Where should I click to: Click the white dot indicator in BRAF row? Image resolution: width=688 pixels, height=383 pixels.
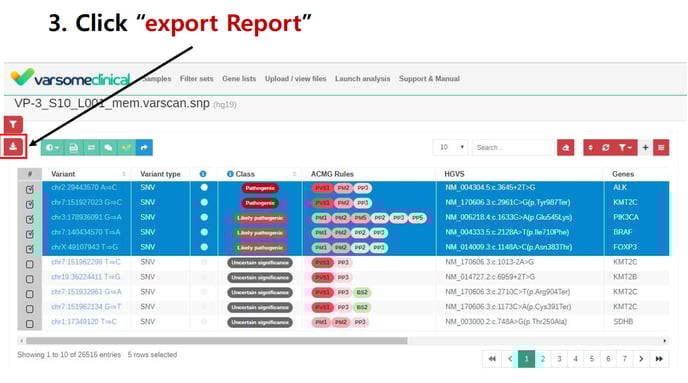(204, 232)
